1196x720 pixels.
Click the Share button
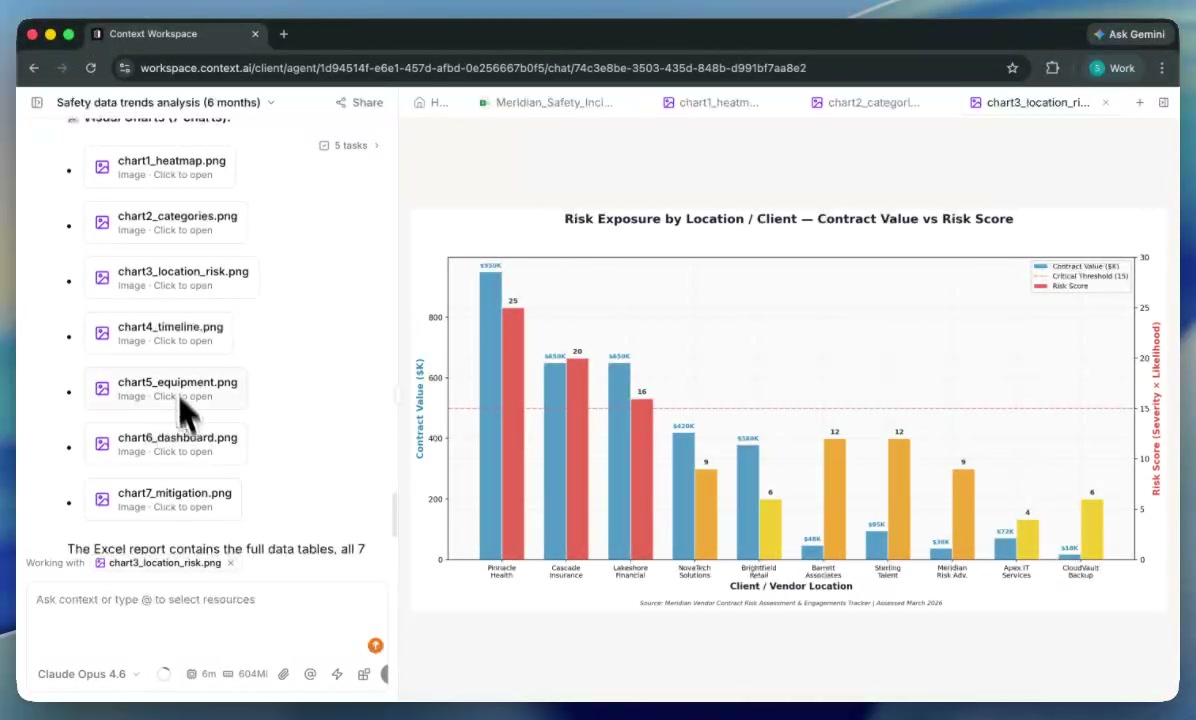[359, 102]
